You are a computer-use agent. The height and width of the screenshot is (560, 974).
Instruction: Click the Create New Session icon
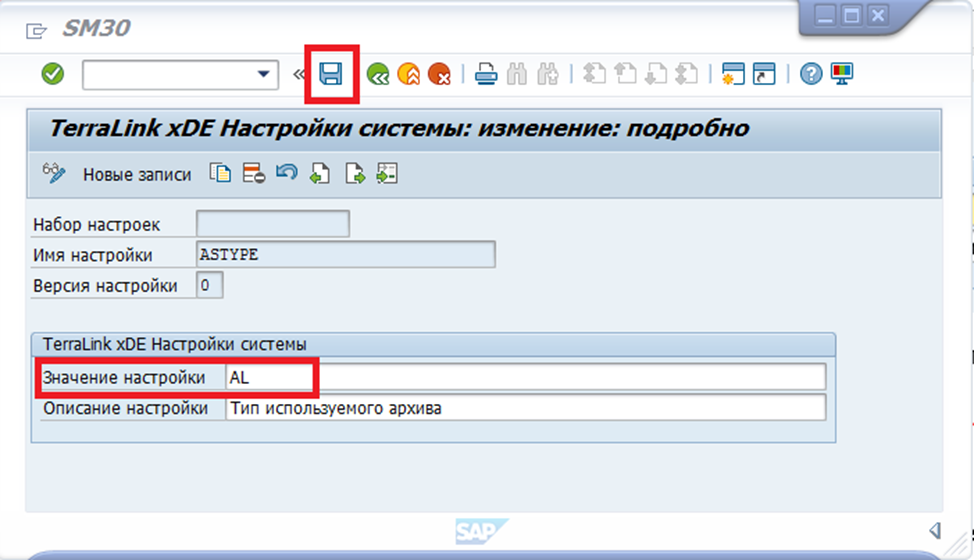[734, 74]
